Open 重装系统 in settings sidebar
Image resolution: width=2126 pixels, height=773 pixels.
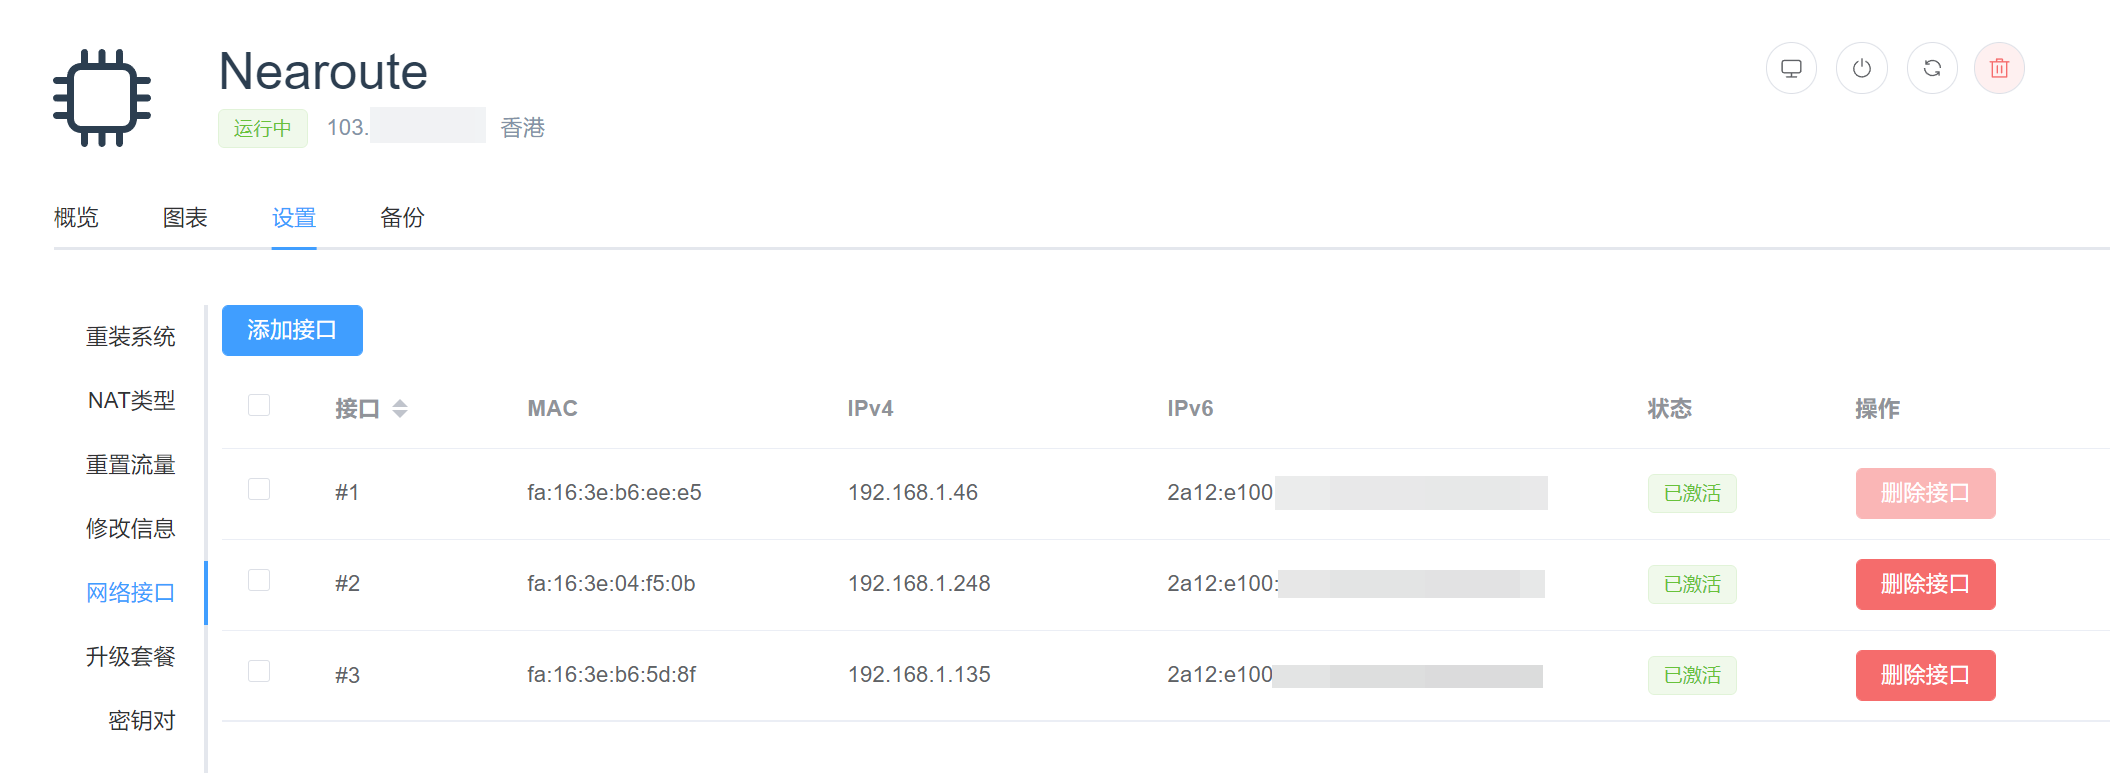[130, 337]
